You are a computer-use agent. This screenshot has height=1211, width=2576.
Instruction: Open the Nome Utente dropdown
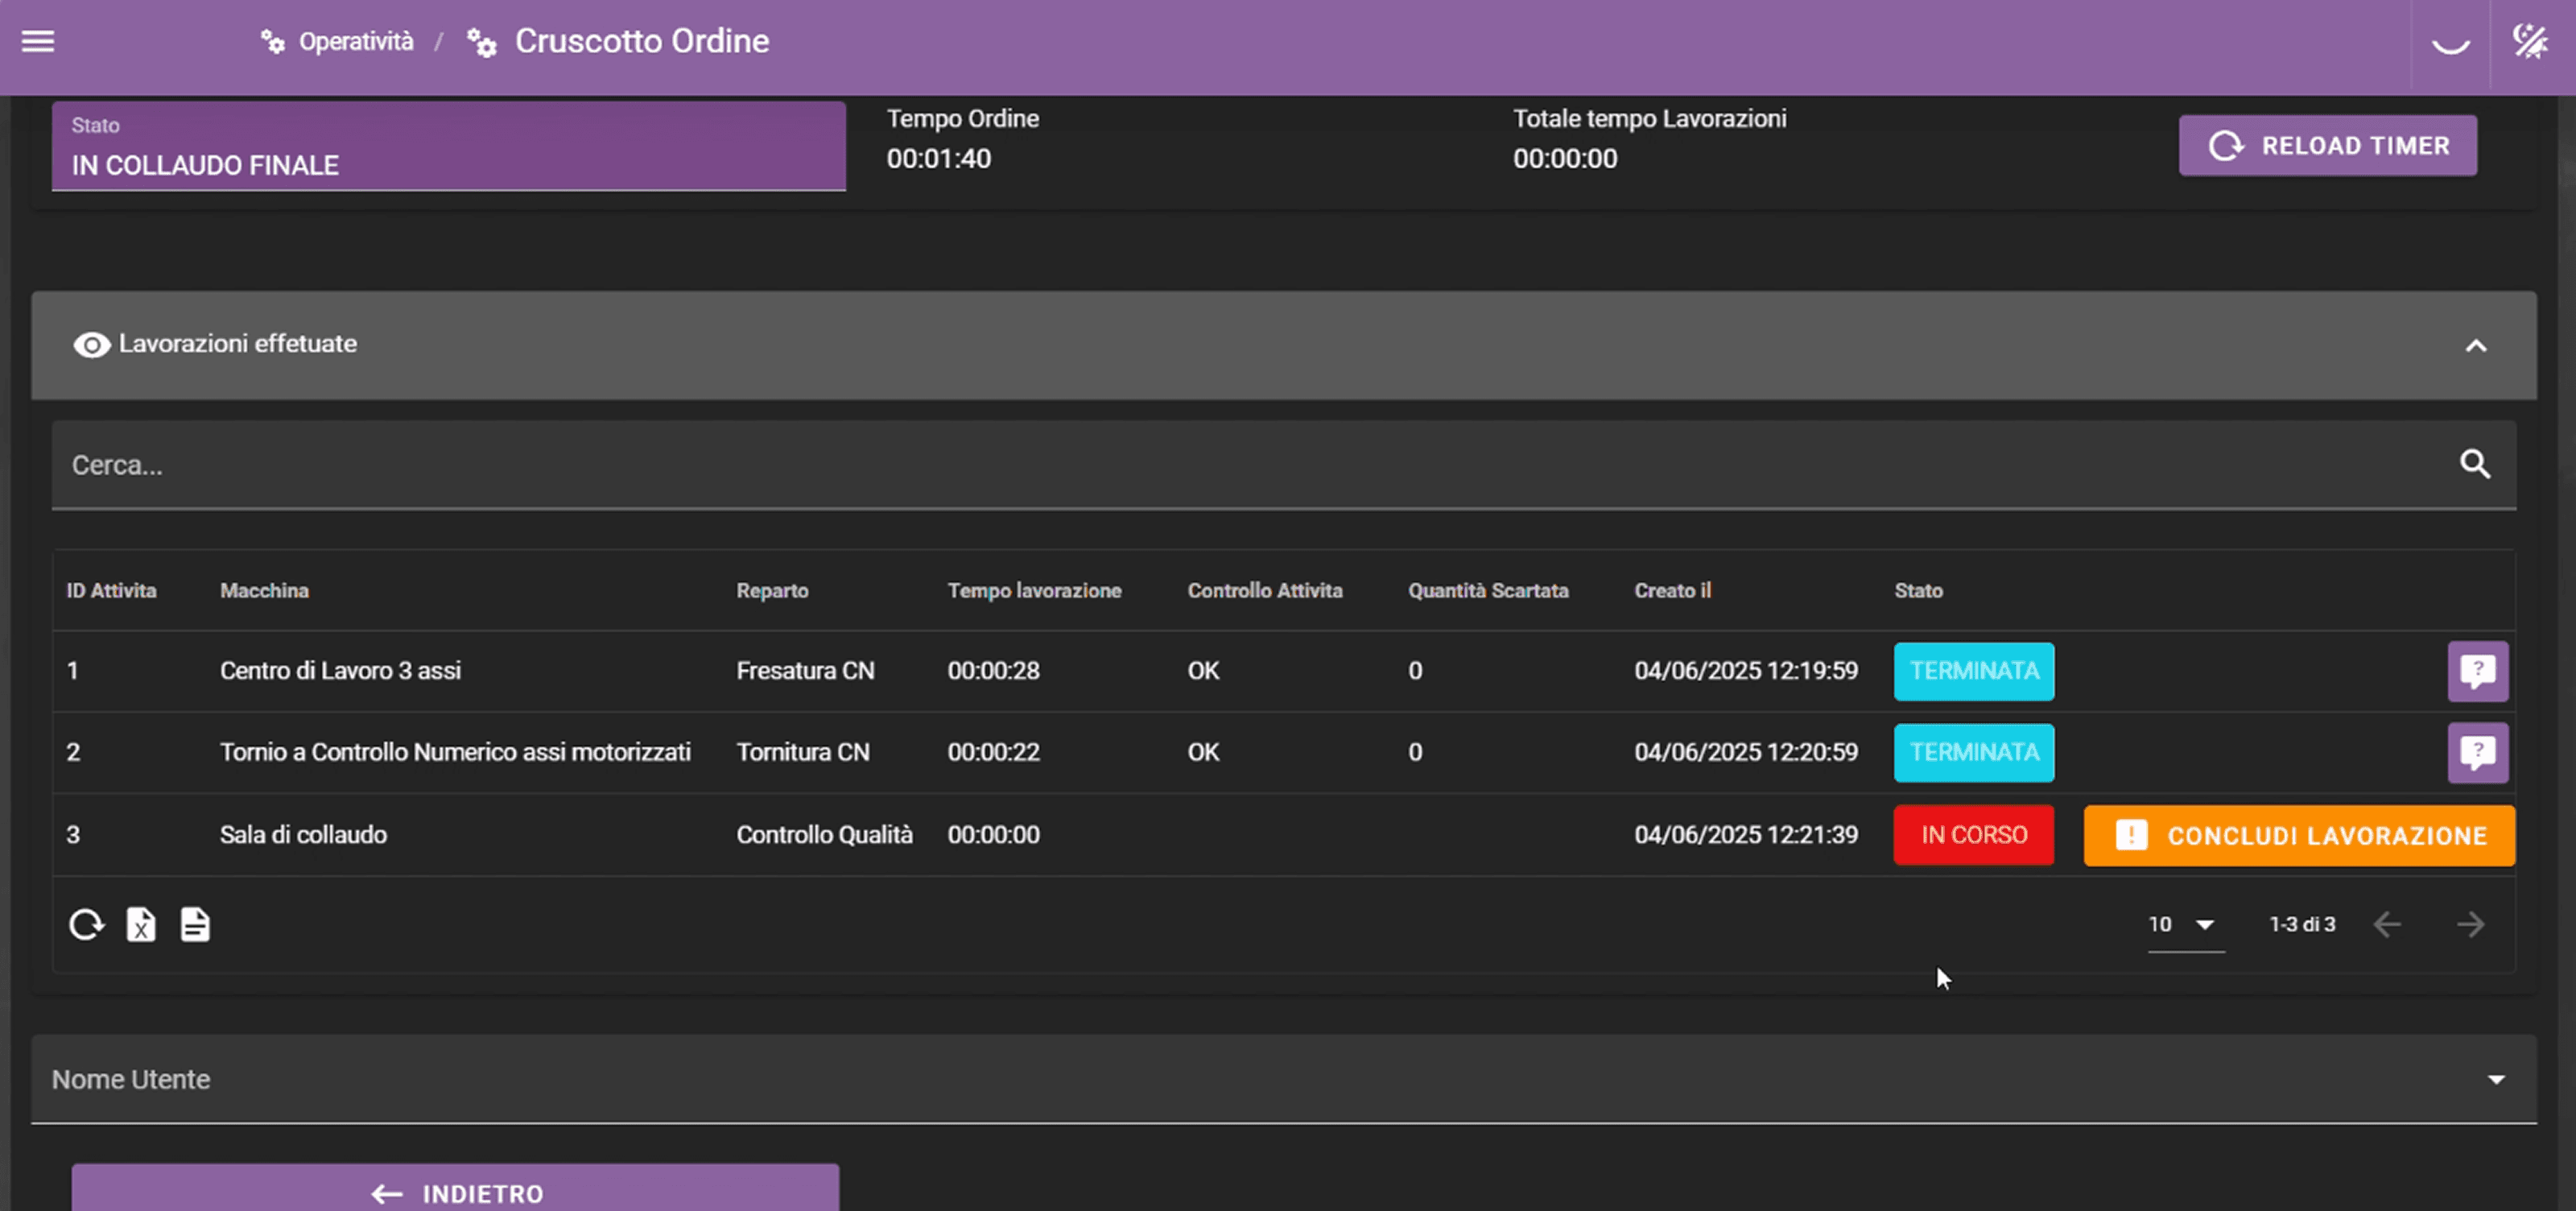2495,1080
